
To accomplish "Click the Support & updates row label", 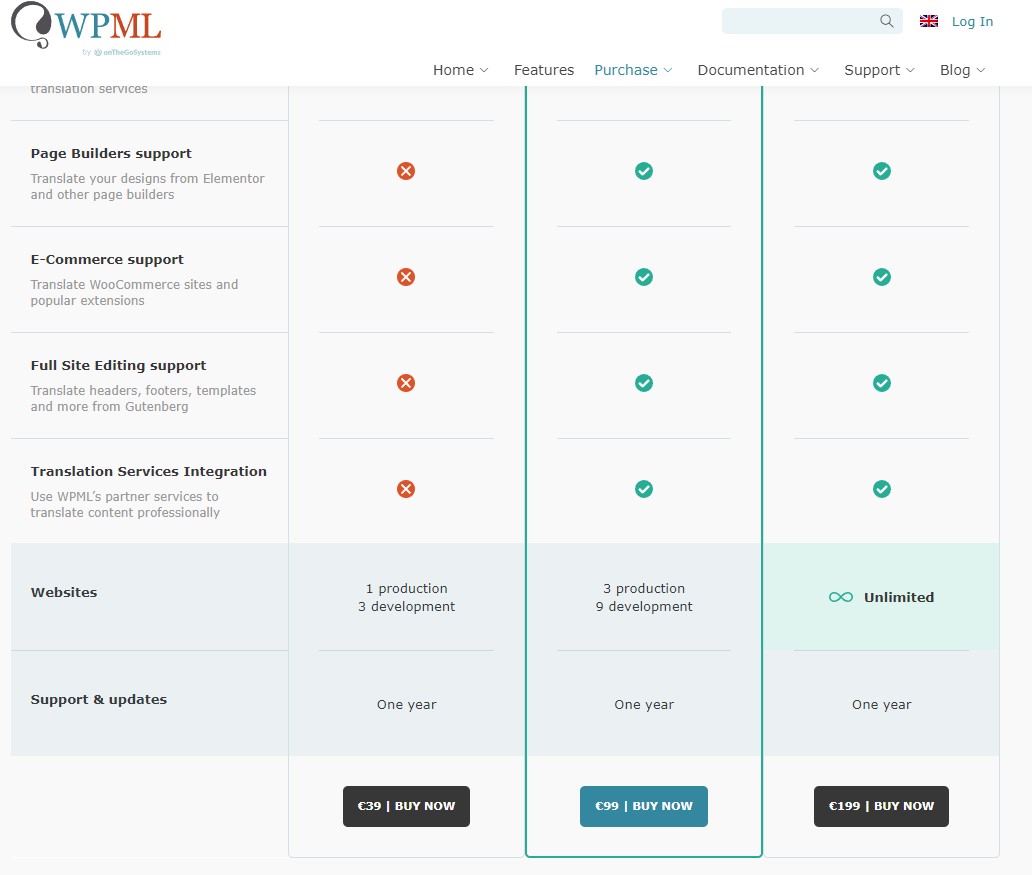I will coord(99,699).
